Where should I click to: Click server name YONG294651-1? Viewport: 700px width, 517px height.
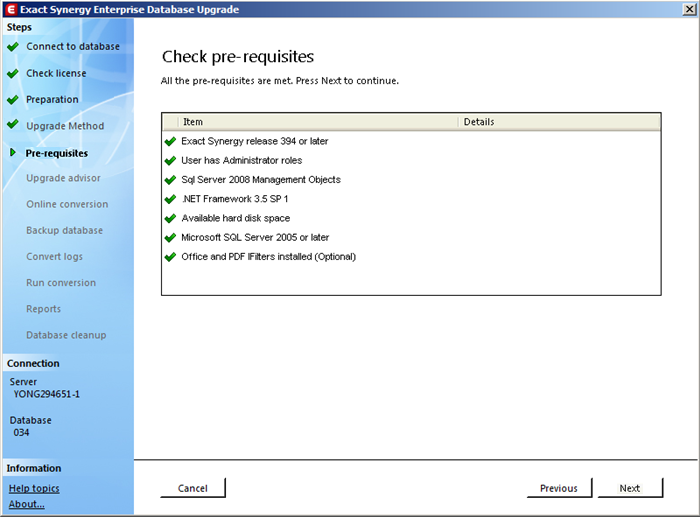point(46,394)
